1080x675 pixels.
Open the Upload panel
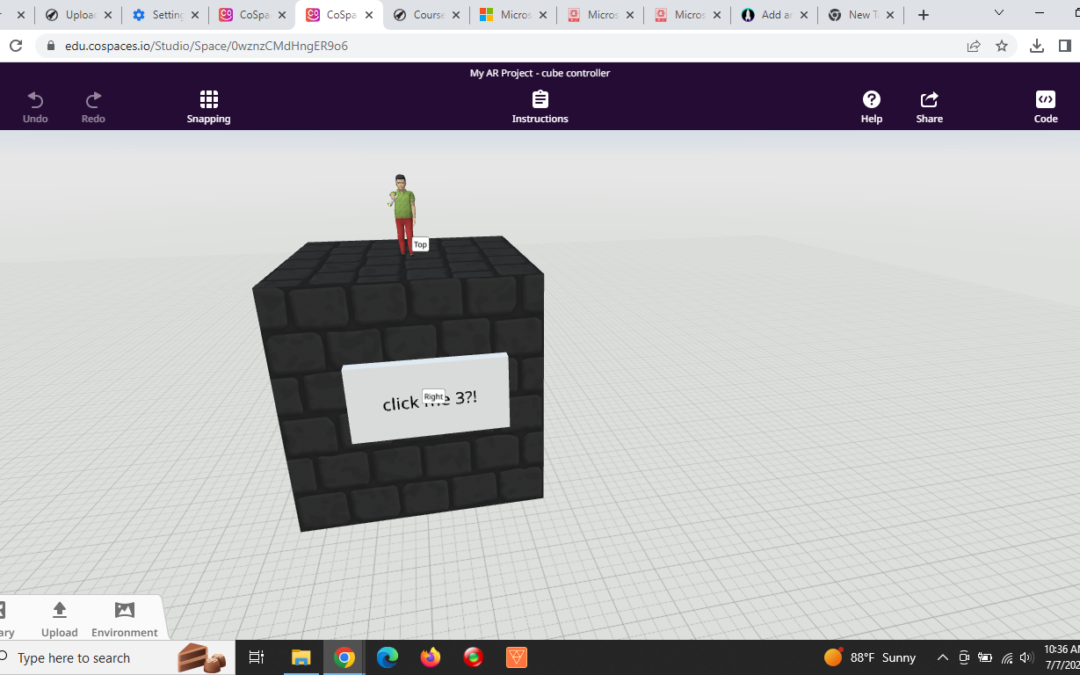pyautogui.click(x=59, y=619)
